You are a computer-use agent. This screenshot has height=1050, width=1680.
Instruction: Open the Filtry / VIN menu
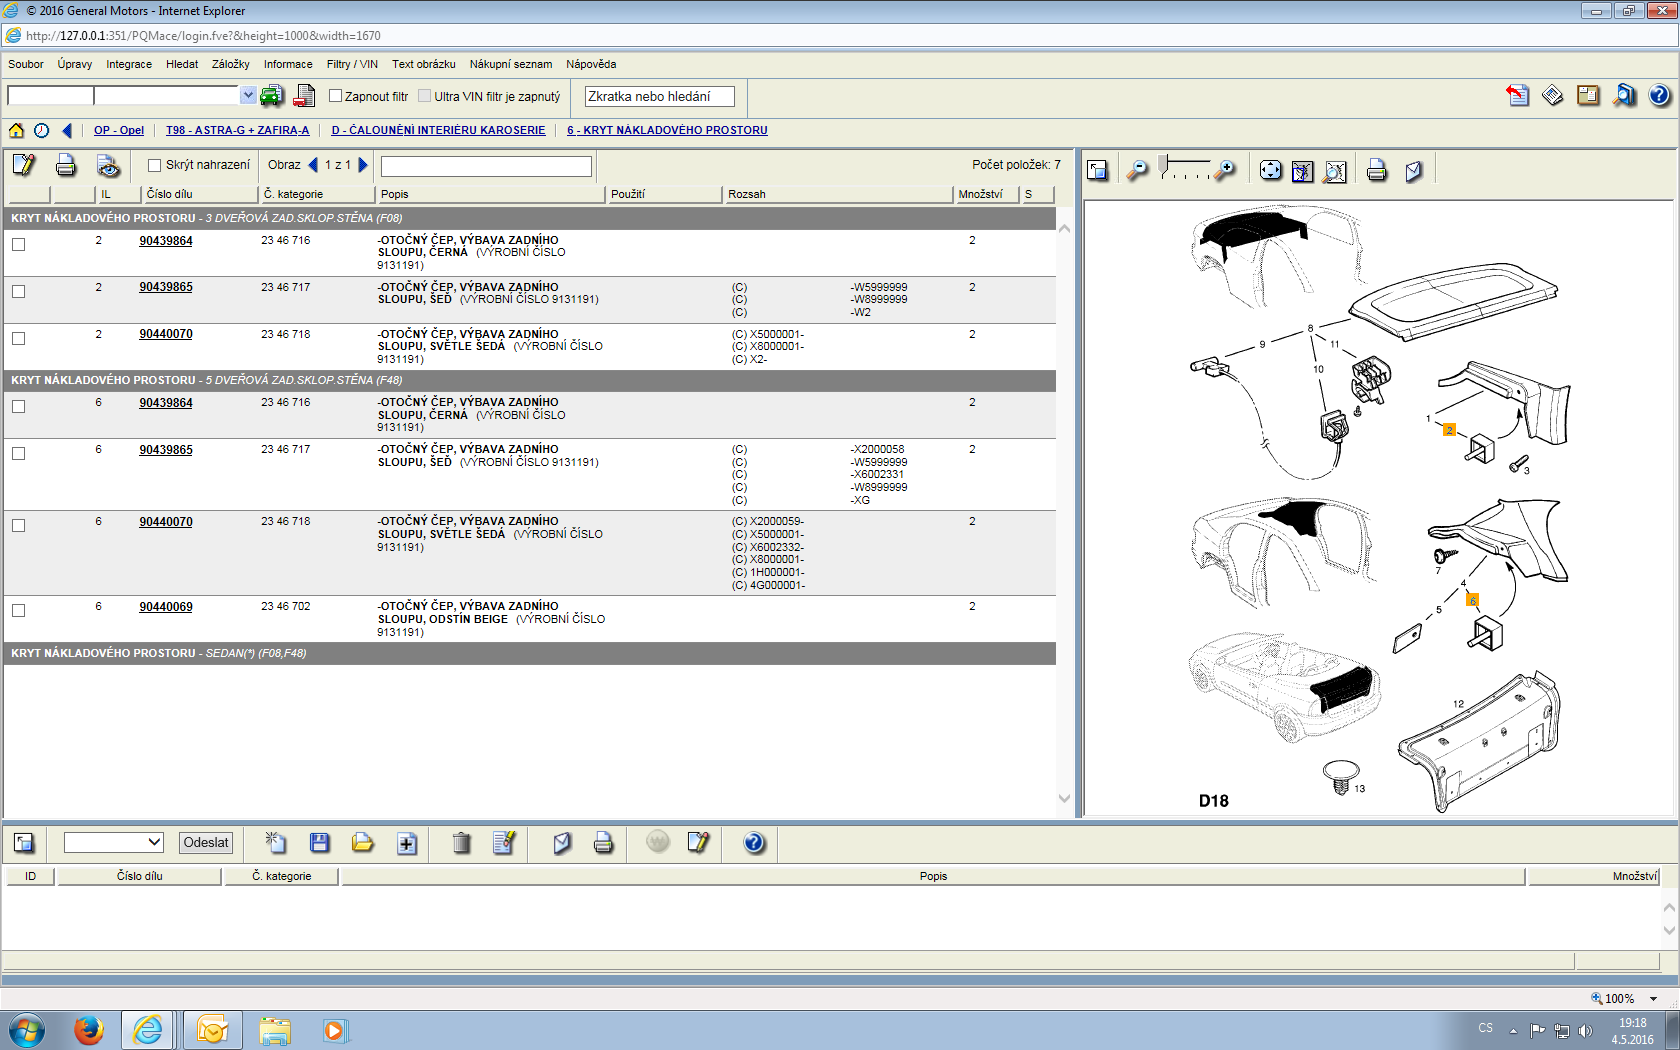[352, 64]
